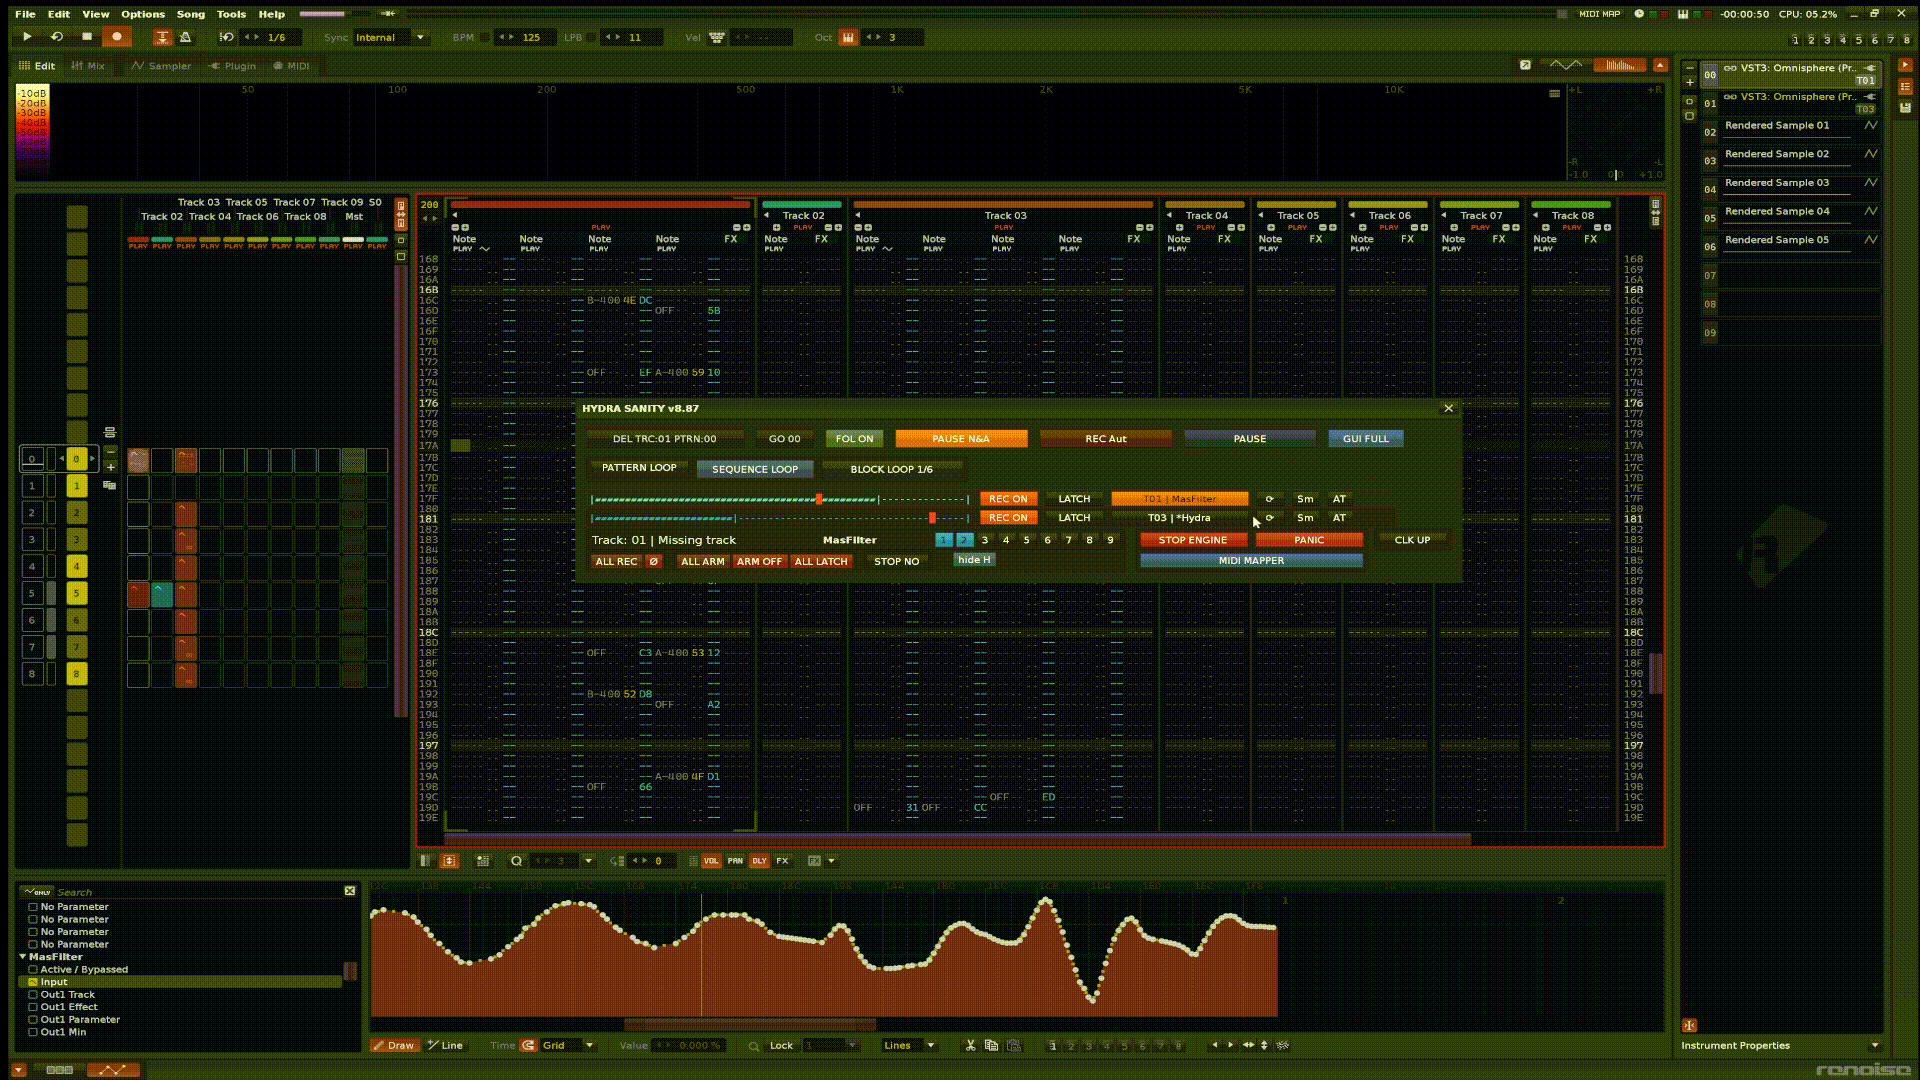This screenshot has width=1920, height=1080.
Task: Open the Lines interpolation dropdown
Action: coord(909,1046)
